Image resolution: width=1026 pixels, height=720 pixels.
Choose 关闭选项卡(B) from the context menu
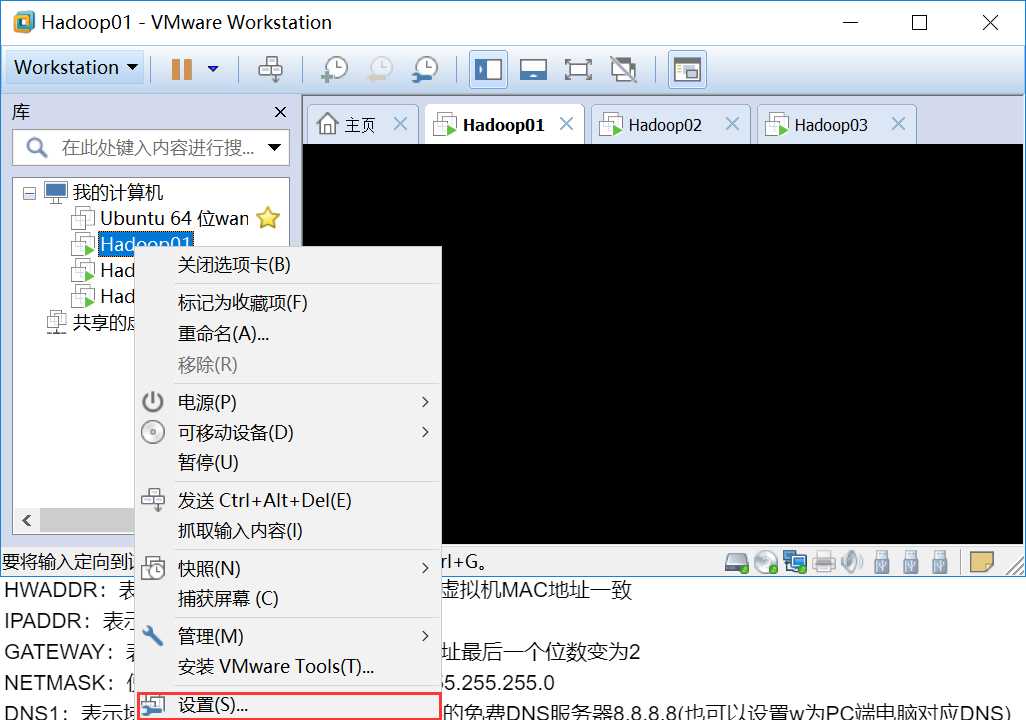[288, 265]
